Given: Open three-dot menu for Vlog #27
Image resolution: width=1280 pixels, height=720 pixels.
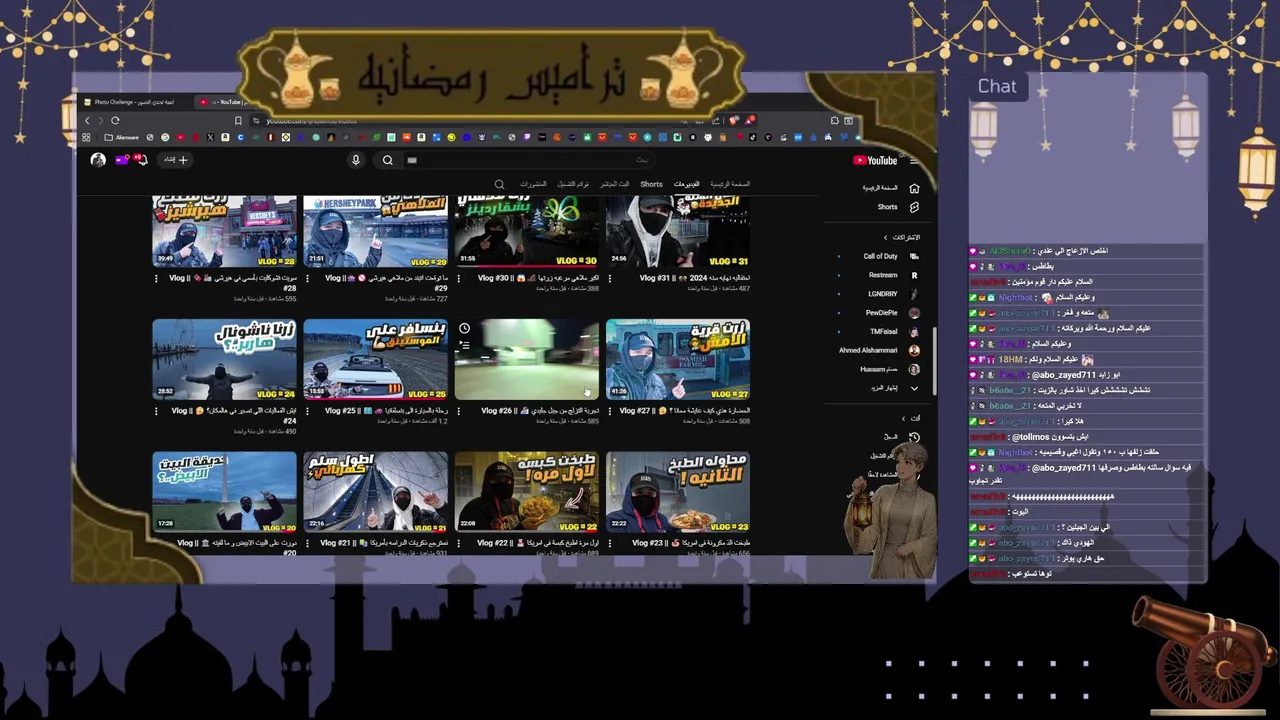Looking at the screenshot, I should click(609, 411).
